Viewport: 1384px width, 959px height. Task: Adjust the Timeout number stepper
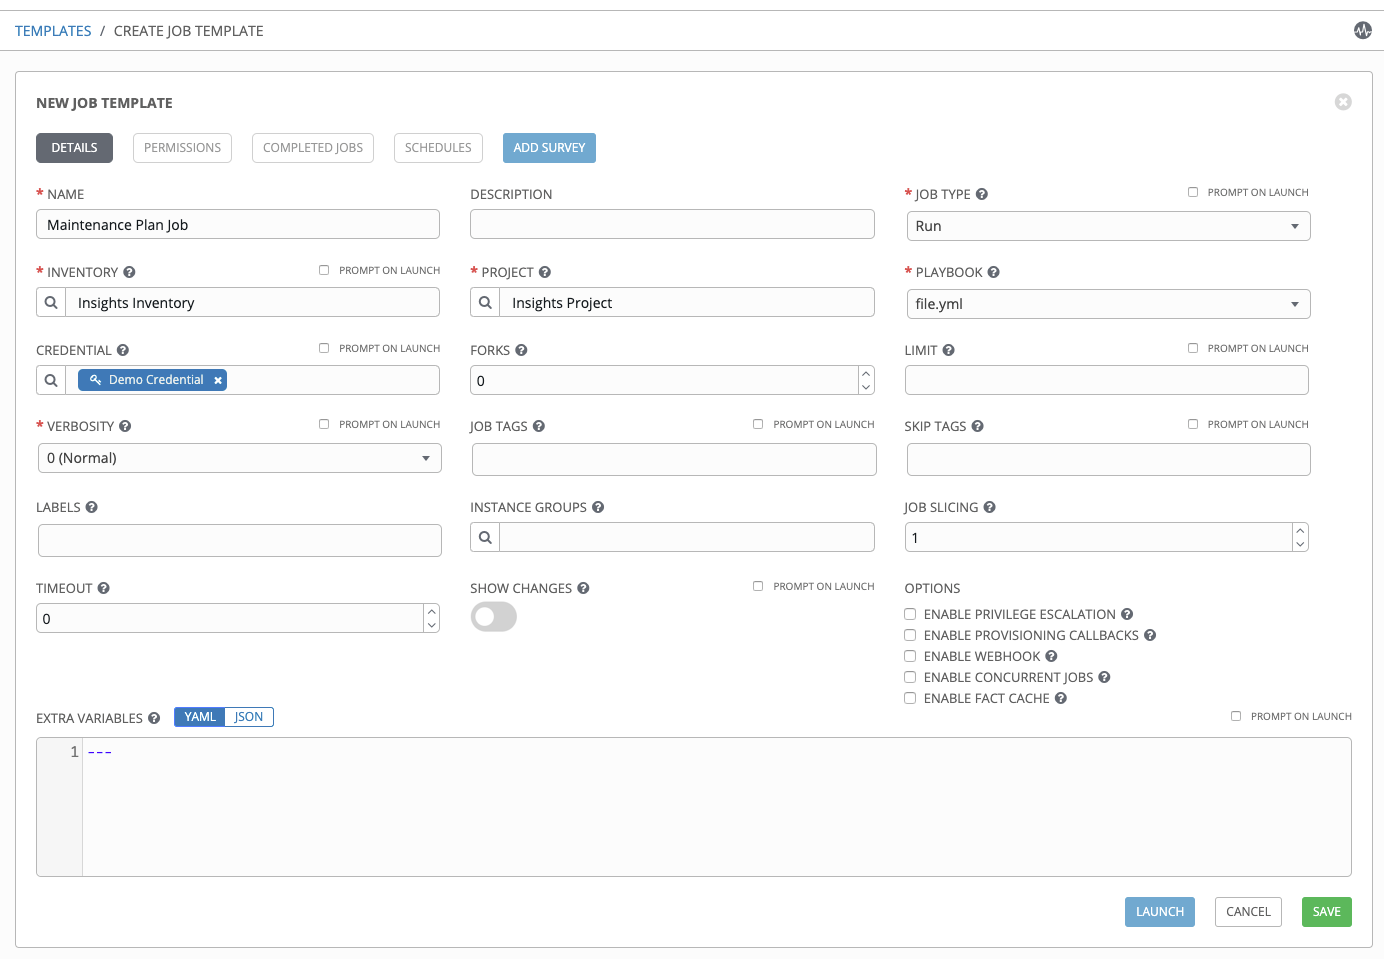(x=432, y=618)
